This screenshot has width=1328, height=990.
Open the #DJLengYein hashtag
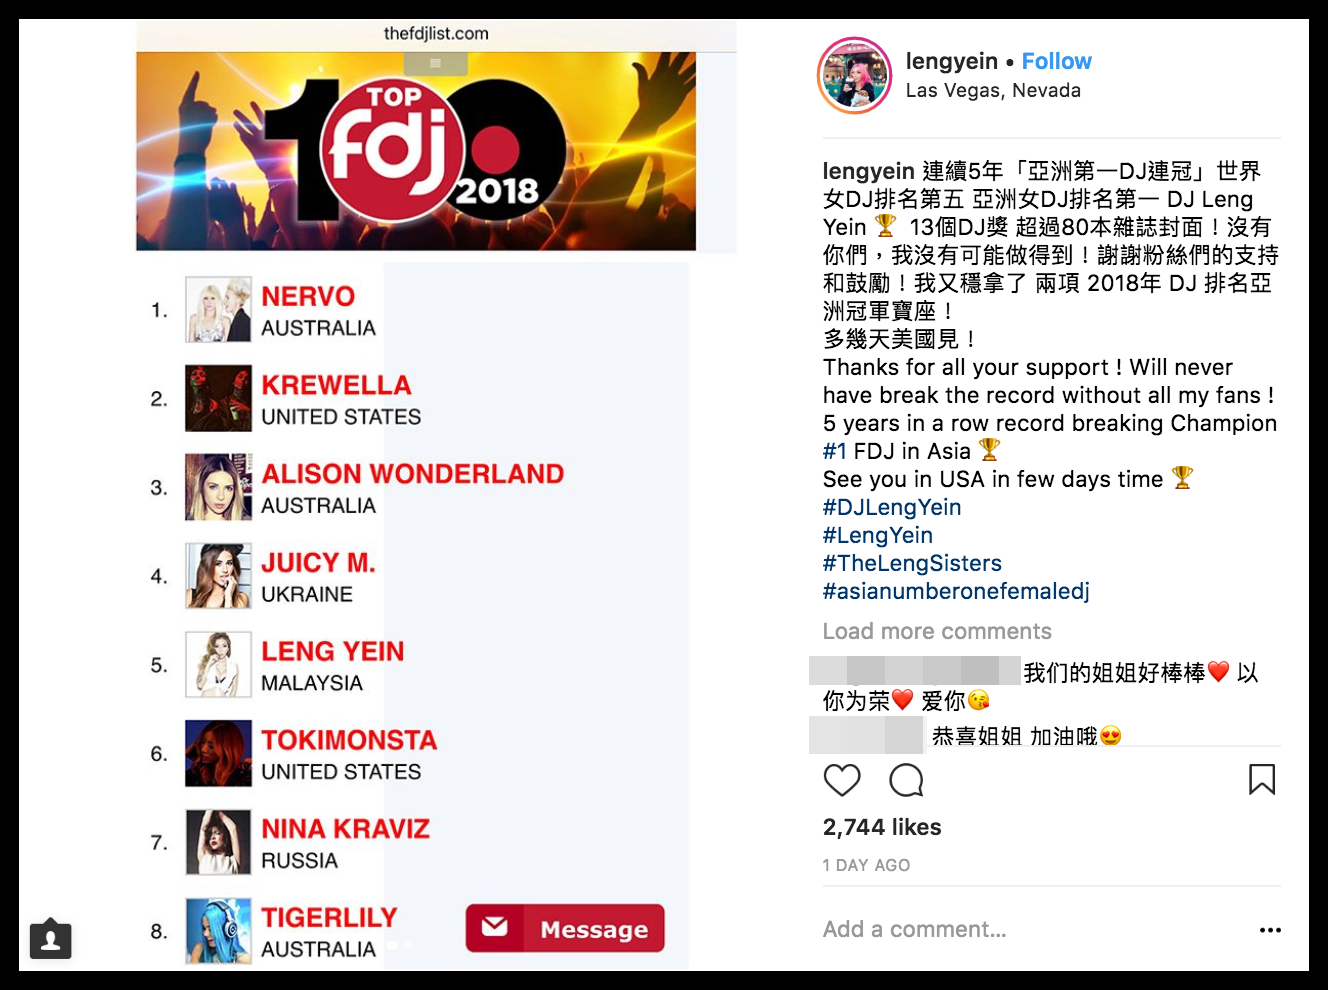click(x=892, y=507)
